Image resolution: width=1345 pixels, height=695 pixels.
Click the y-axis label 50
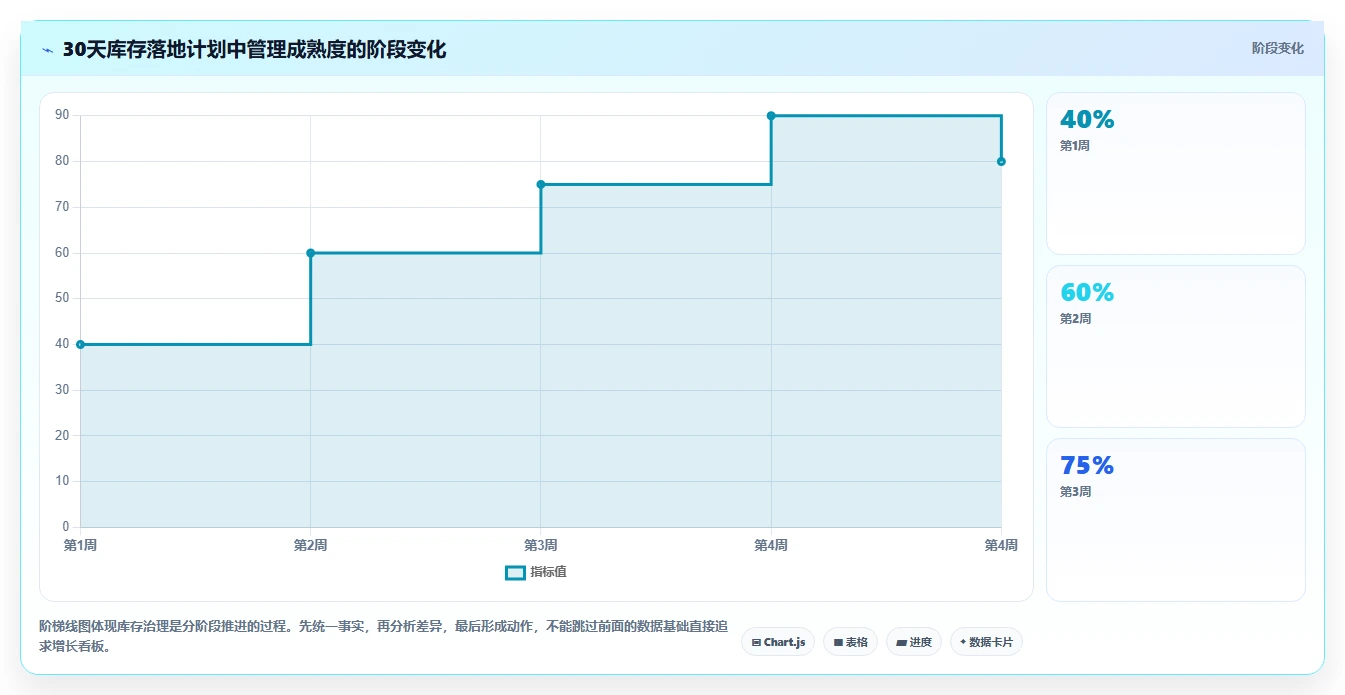62,298
